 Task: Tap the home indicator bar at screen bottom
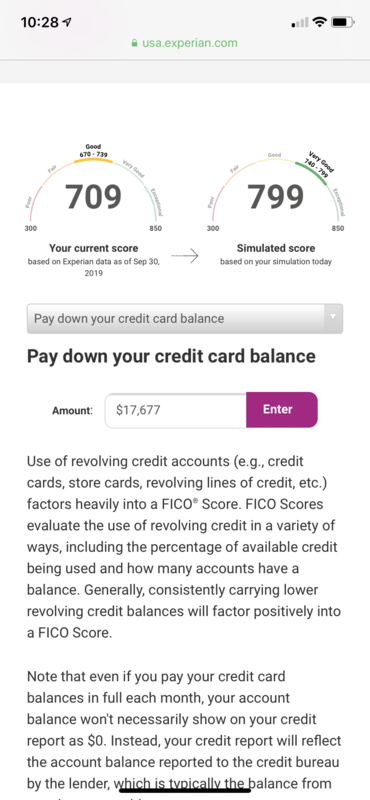[x=185, y=790]
